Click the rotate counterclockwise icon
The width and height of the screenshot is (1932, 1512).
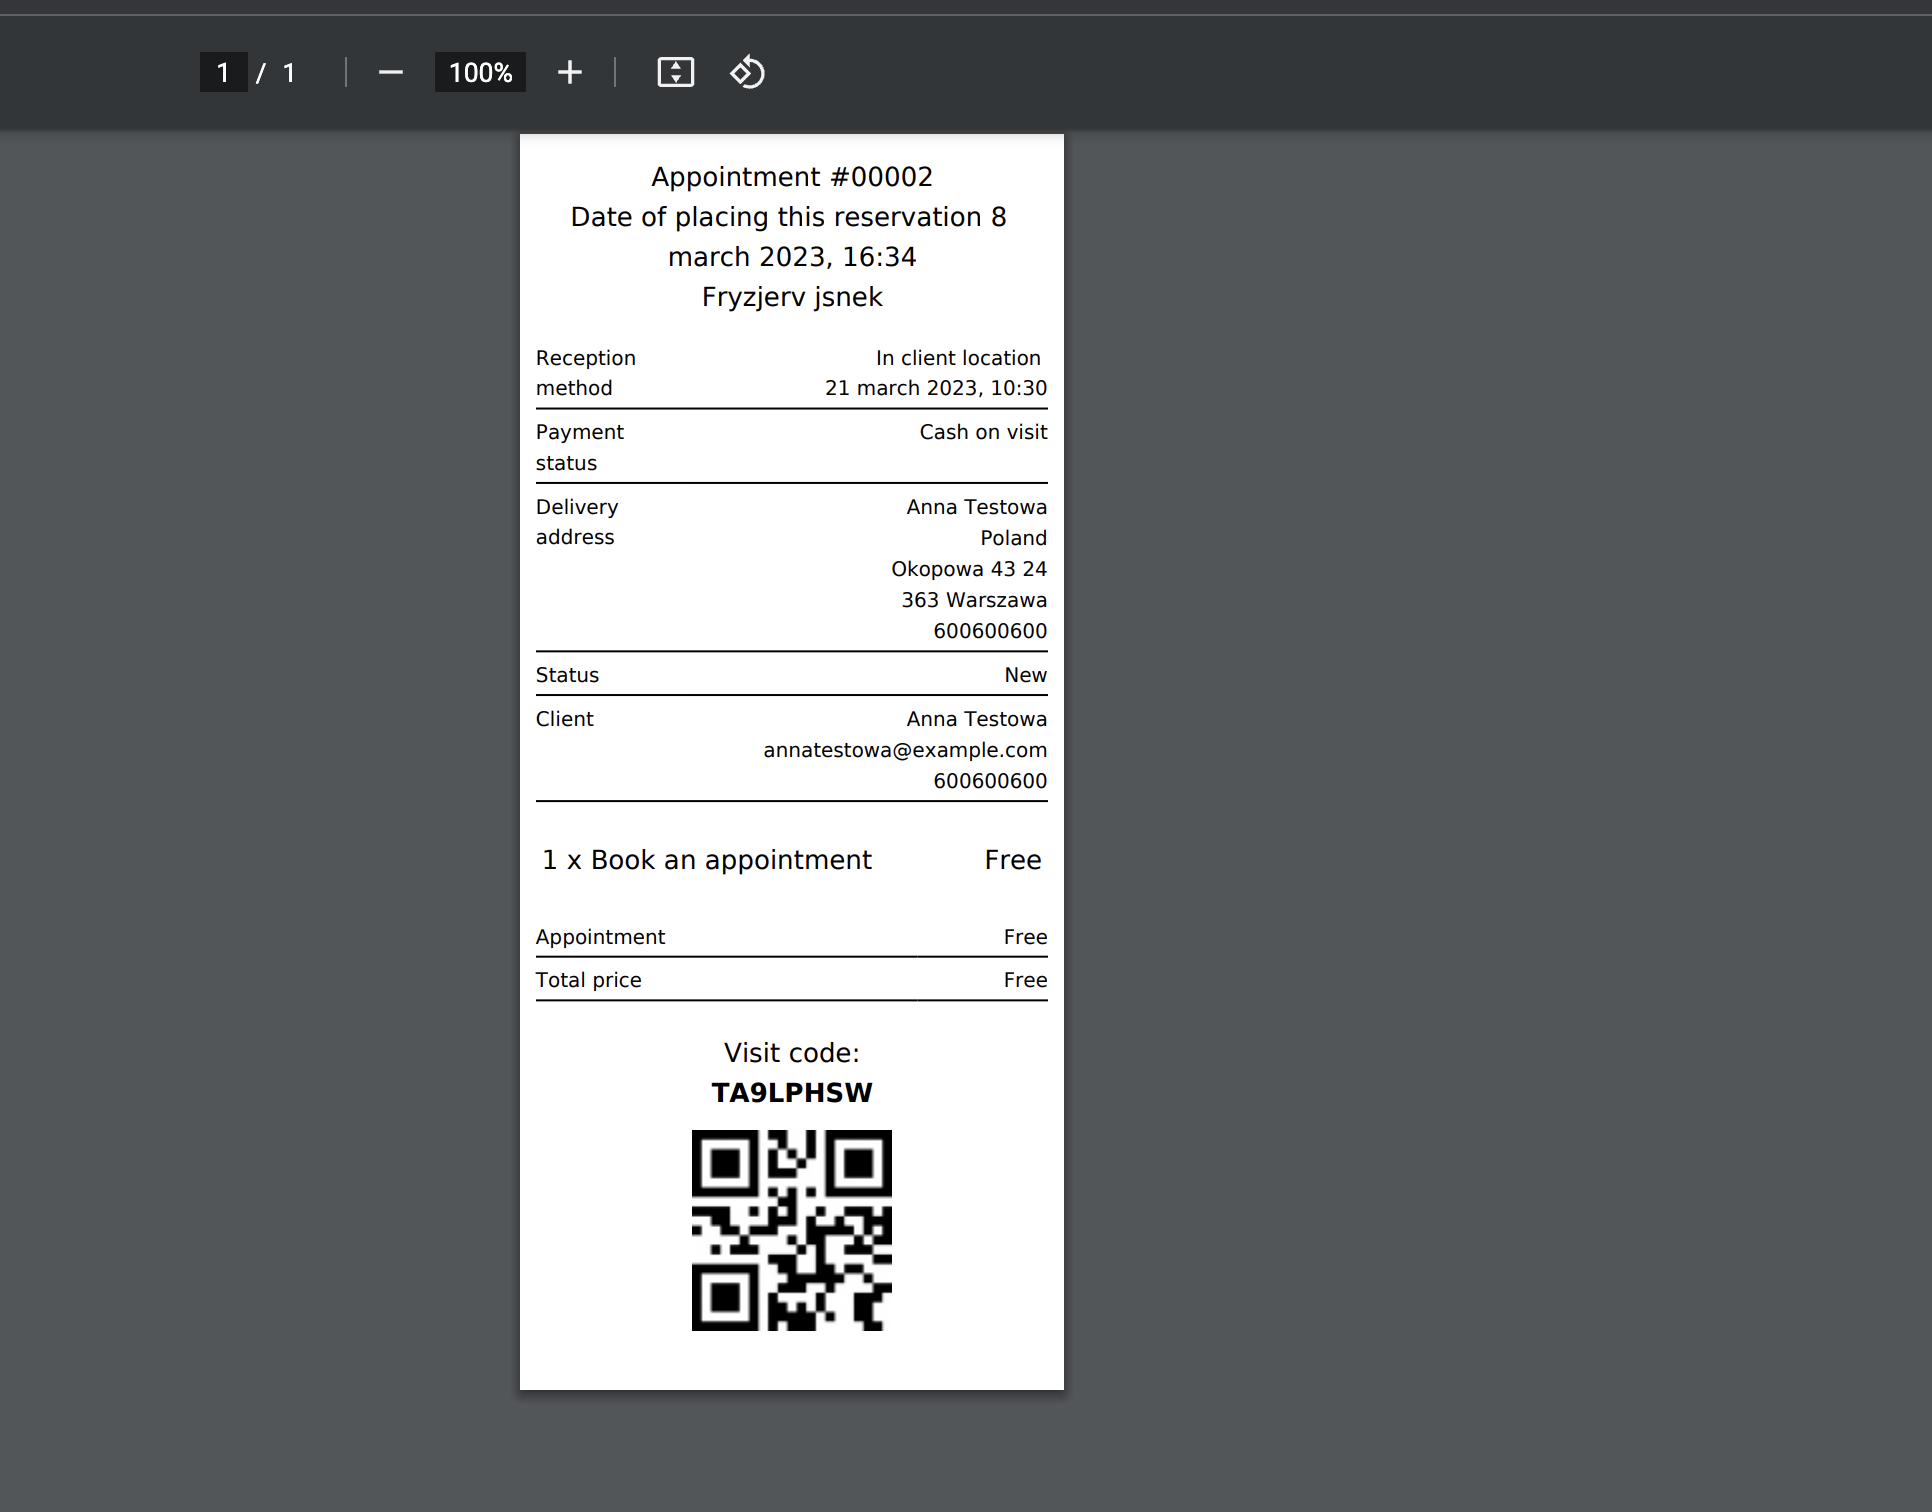[747, 73]
